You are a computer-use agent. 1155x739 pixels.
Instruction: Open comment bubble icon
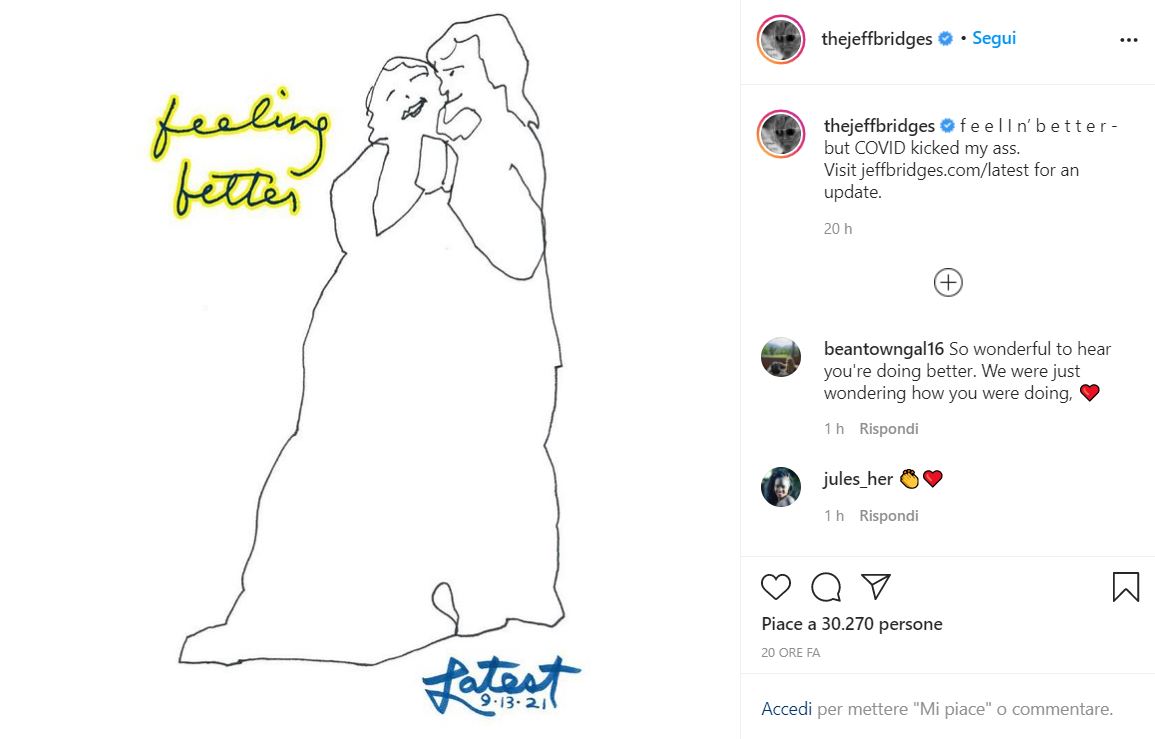(826, 587)
